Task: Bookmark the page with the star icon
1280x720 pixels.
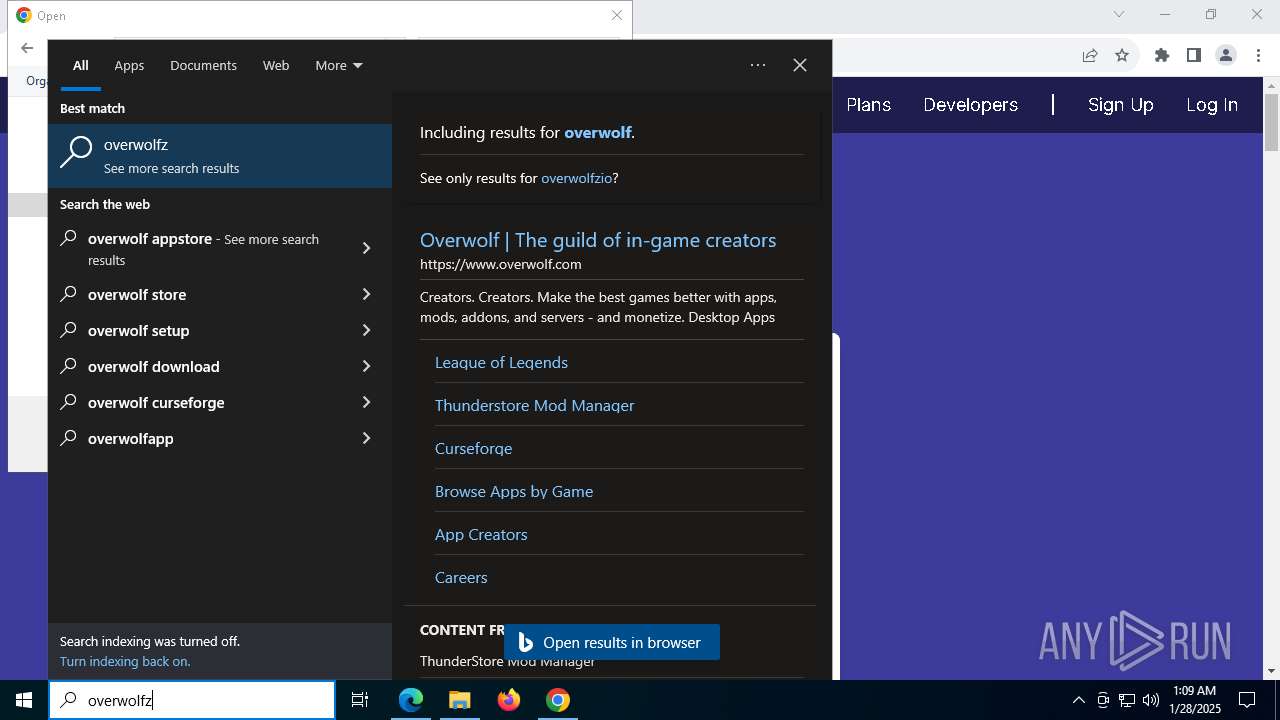Action: 1122,56
